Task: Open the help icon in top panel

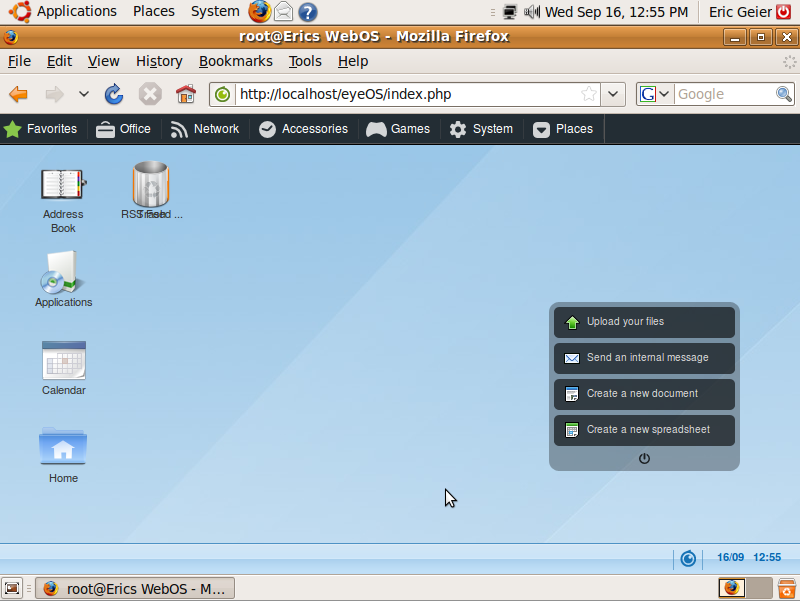Action: coord(308,12)
